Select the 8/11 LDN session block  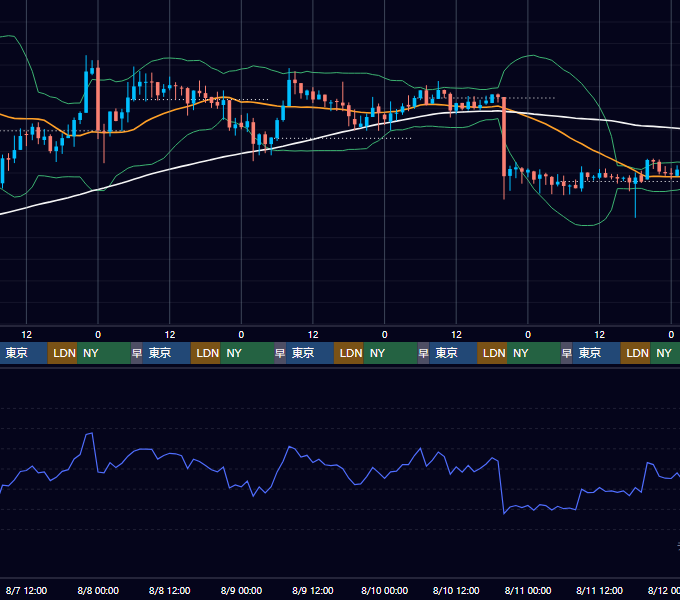636,353
